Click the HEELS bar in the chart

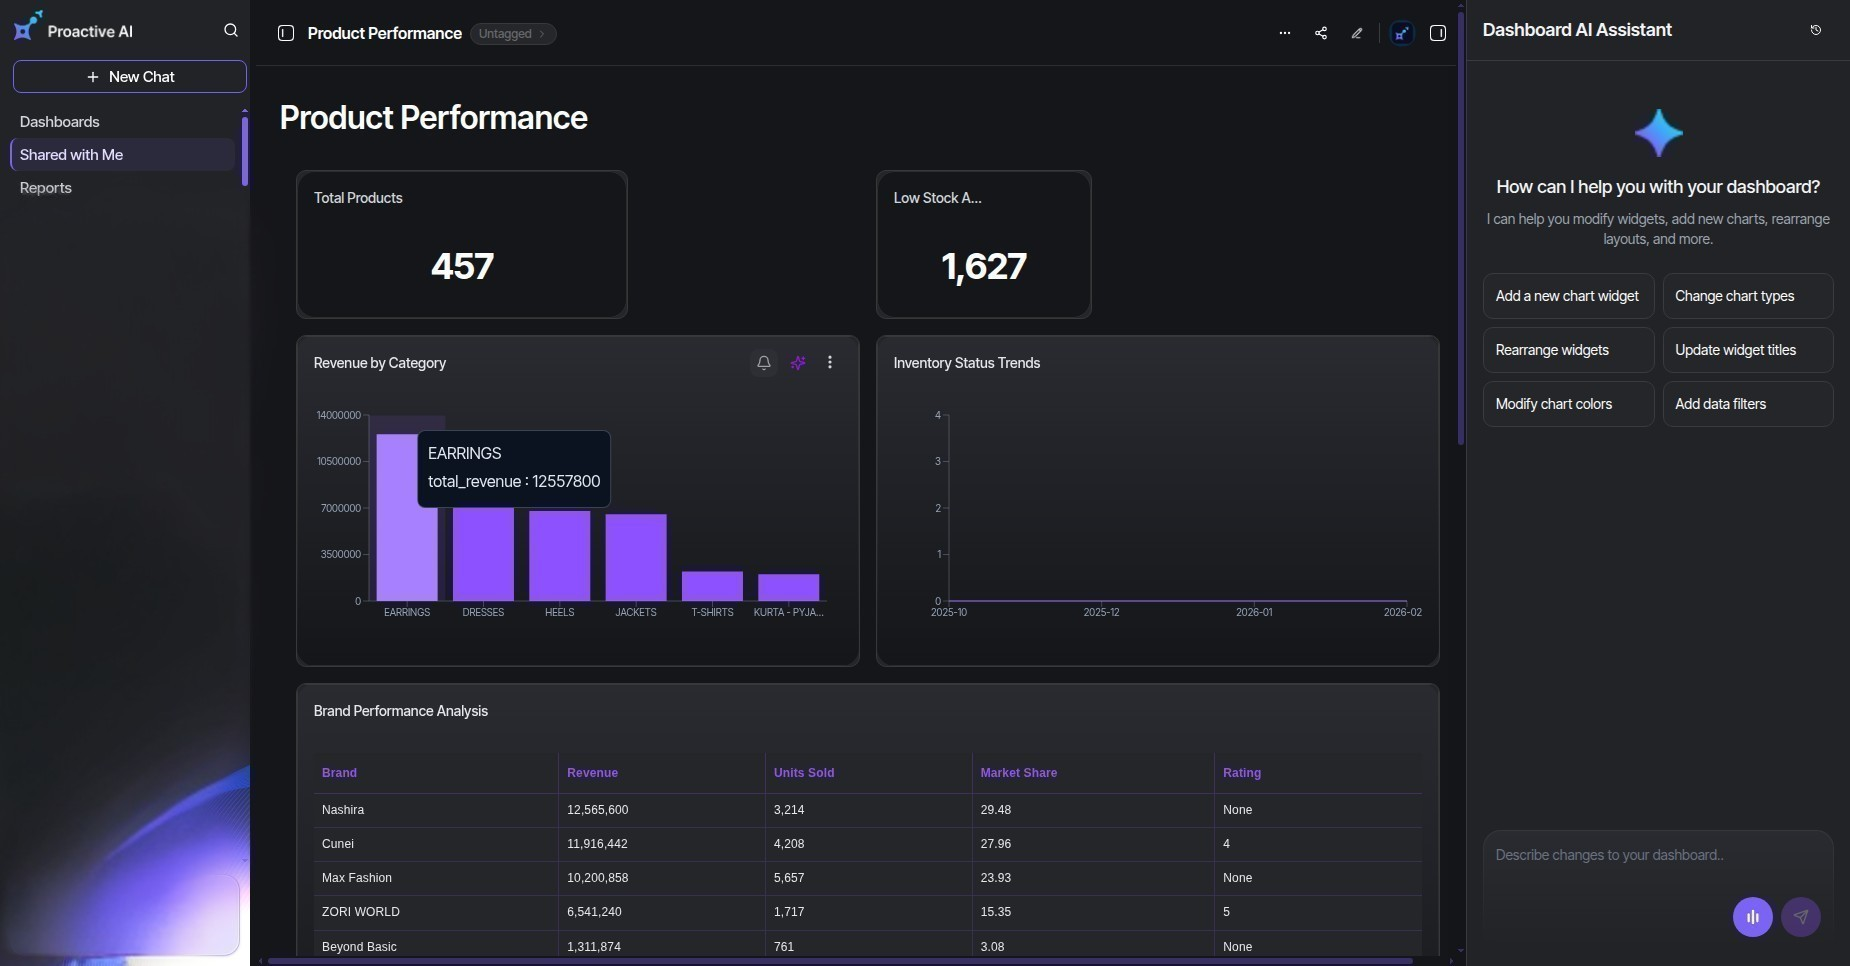[560, 556]
